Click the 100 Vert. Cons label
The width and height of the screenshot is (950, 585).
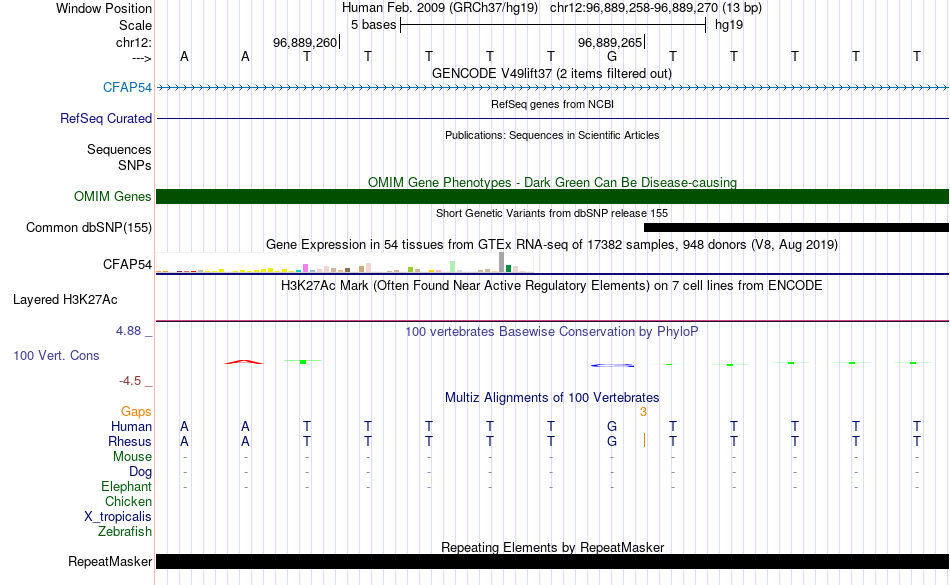coord(56,355)
